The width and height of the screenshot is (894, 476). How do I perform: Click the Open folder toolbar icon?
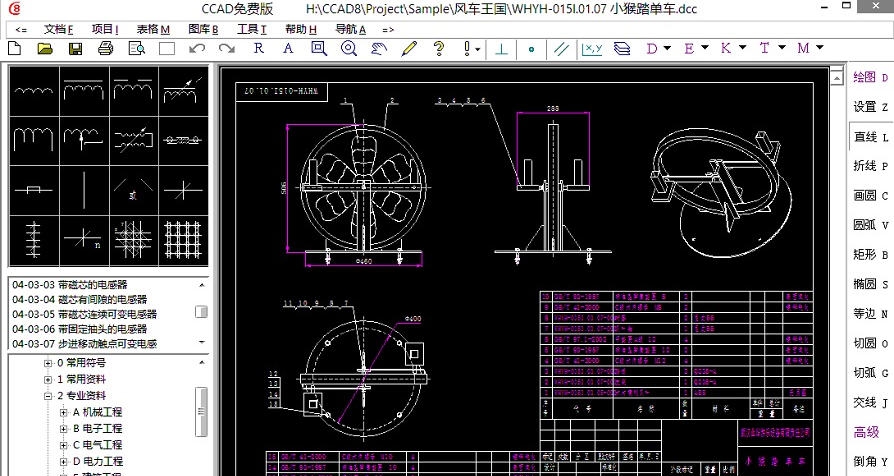tap(45, 48)
